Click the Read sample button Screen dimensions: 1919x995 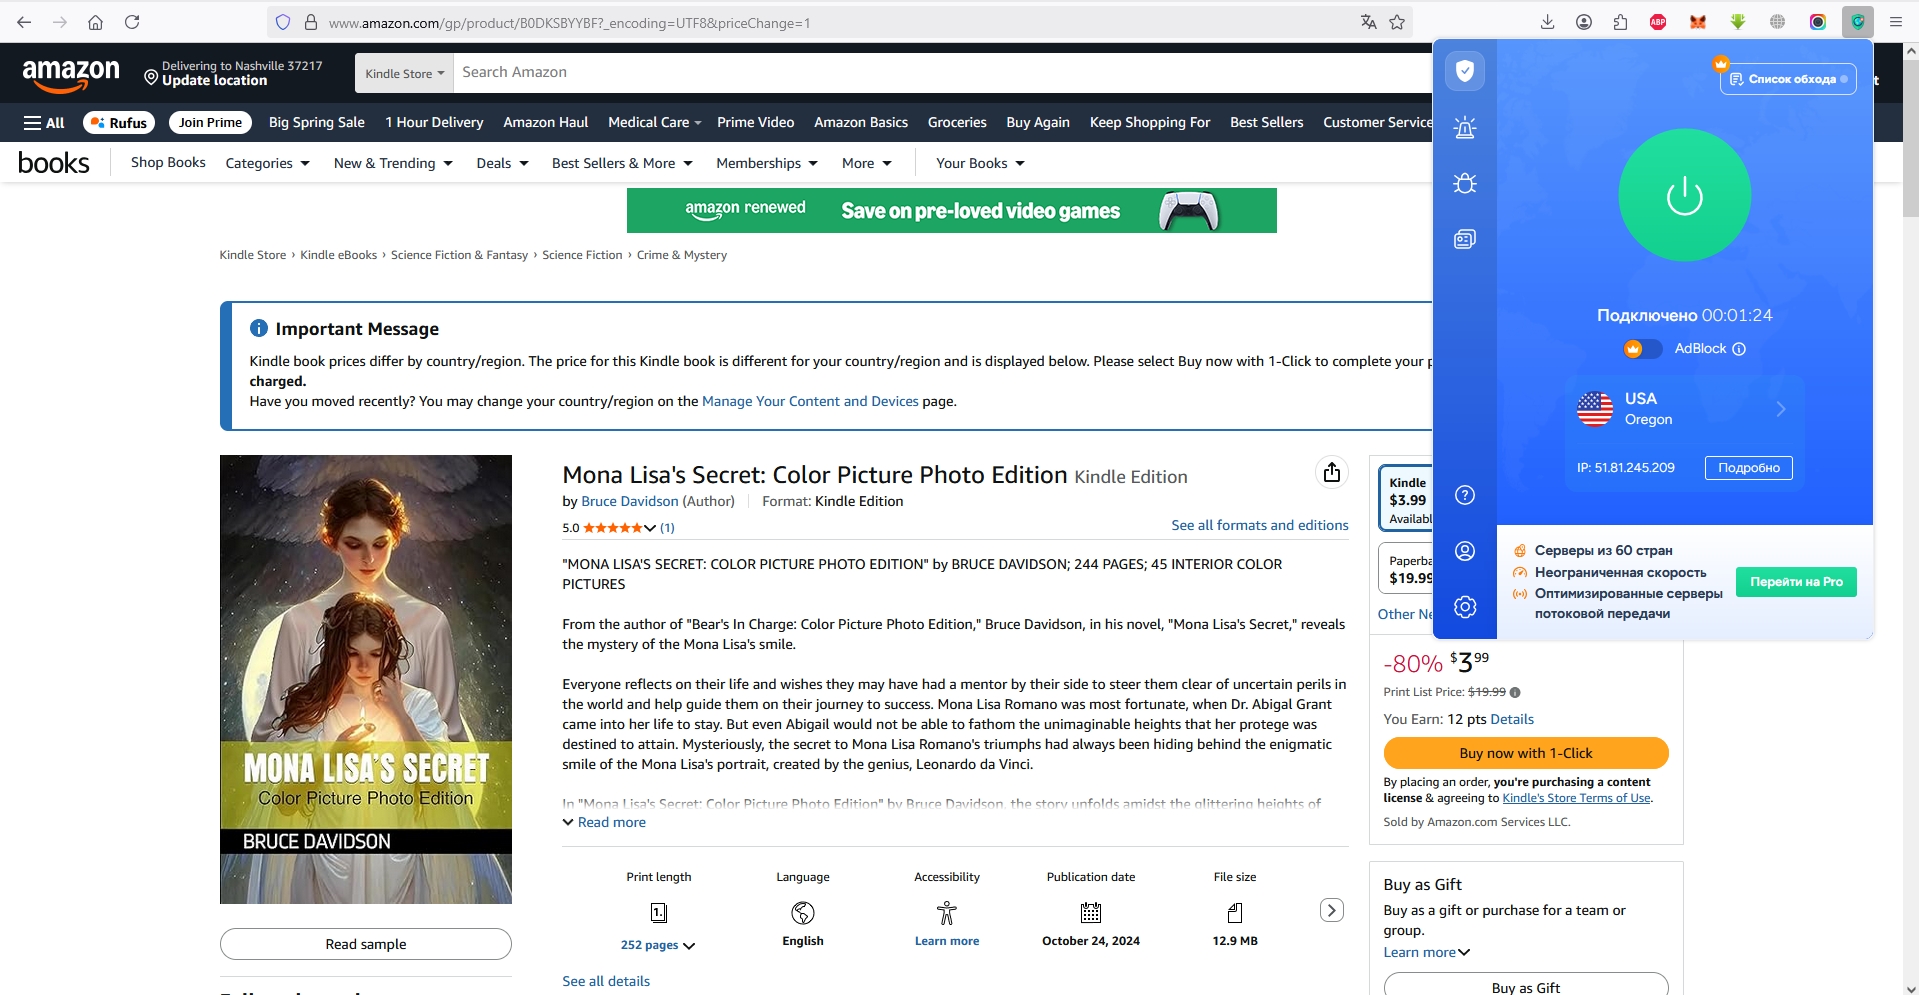point(366,945)
